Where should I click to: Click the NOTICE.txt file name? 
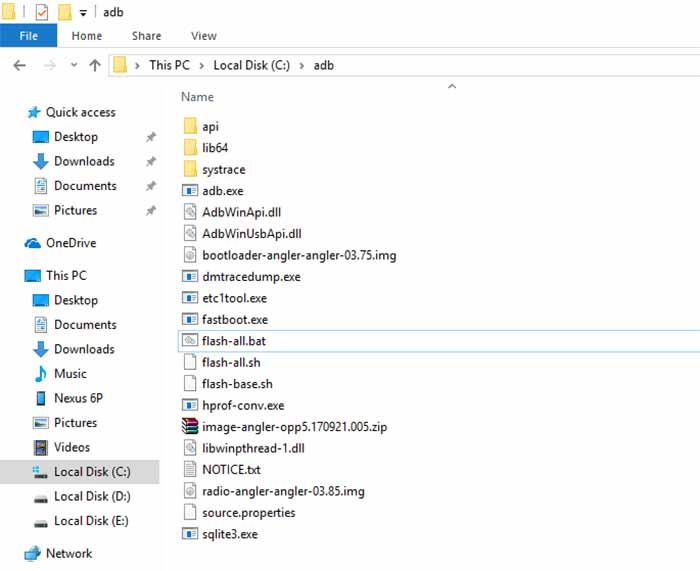231,470
